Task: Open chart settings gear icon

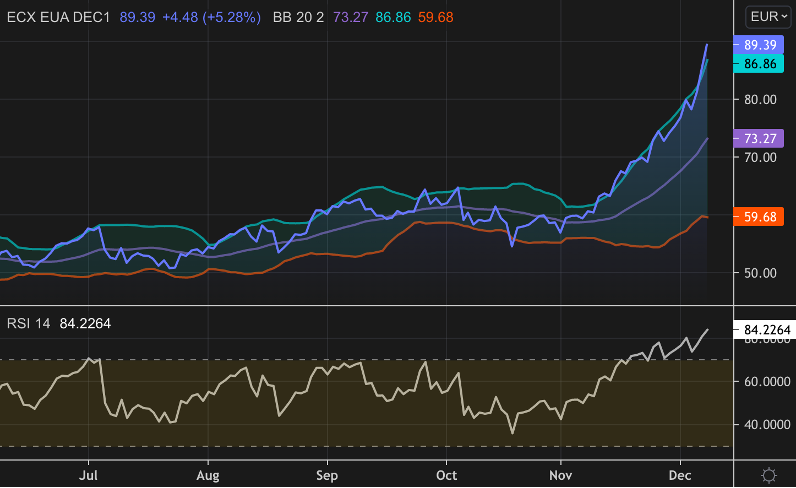Action: [x=767, y=475]
